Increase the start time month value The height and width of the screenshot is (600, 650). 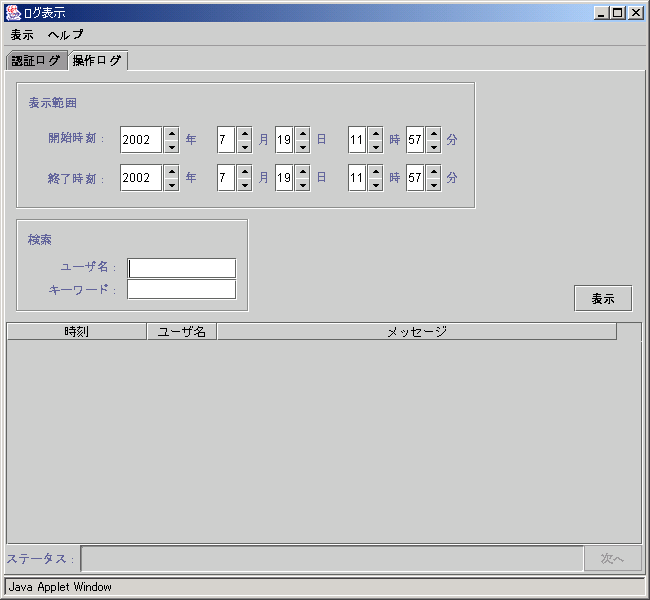(x=244, y=133)
